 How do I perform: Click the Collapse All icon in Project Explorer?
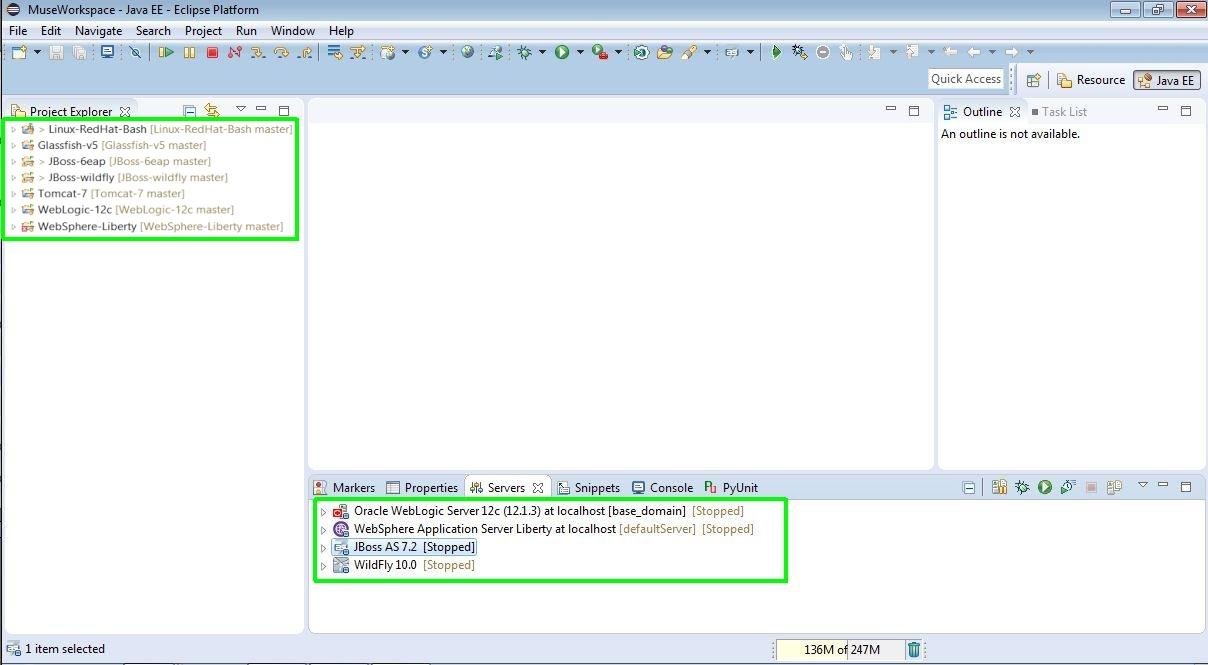pyautogui.click(x=189, y=111)
